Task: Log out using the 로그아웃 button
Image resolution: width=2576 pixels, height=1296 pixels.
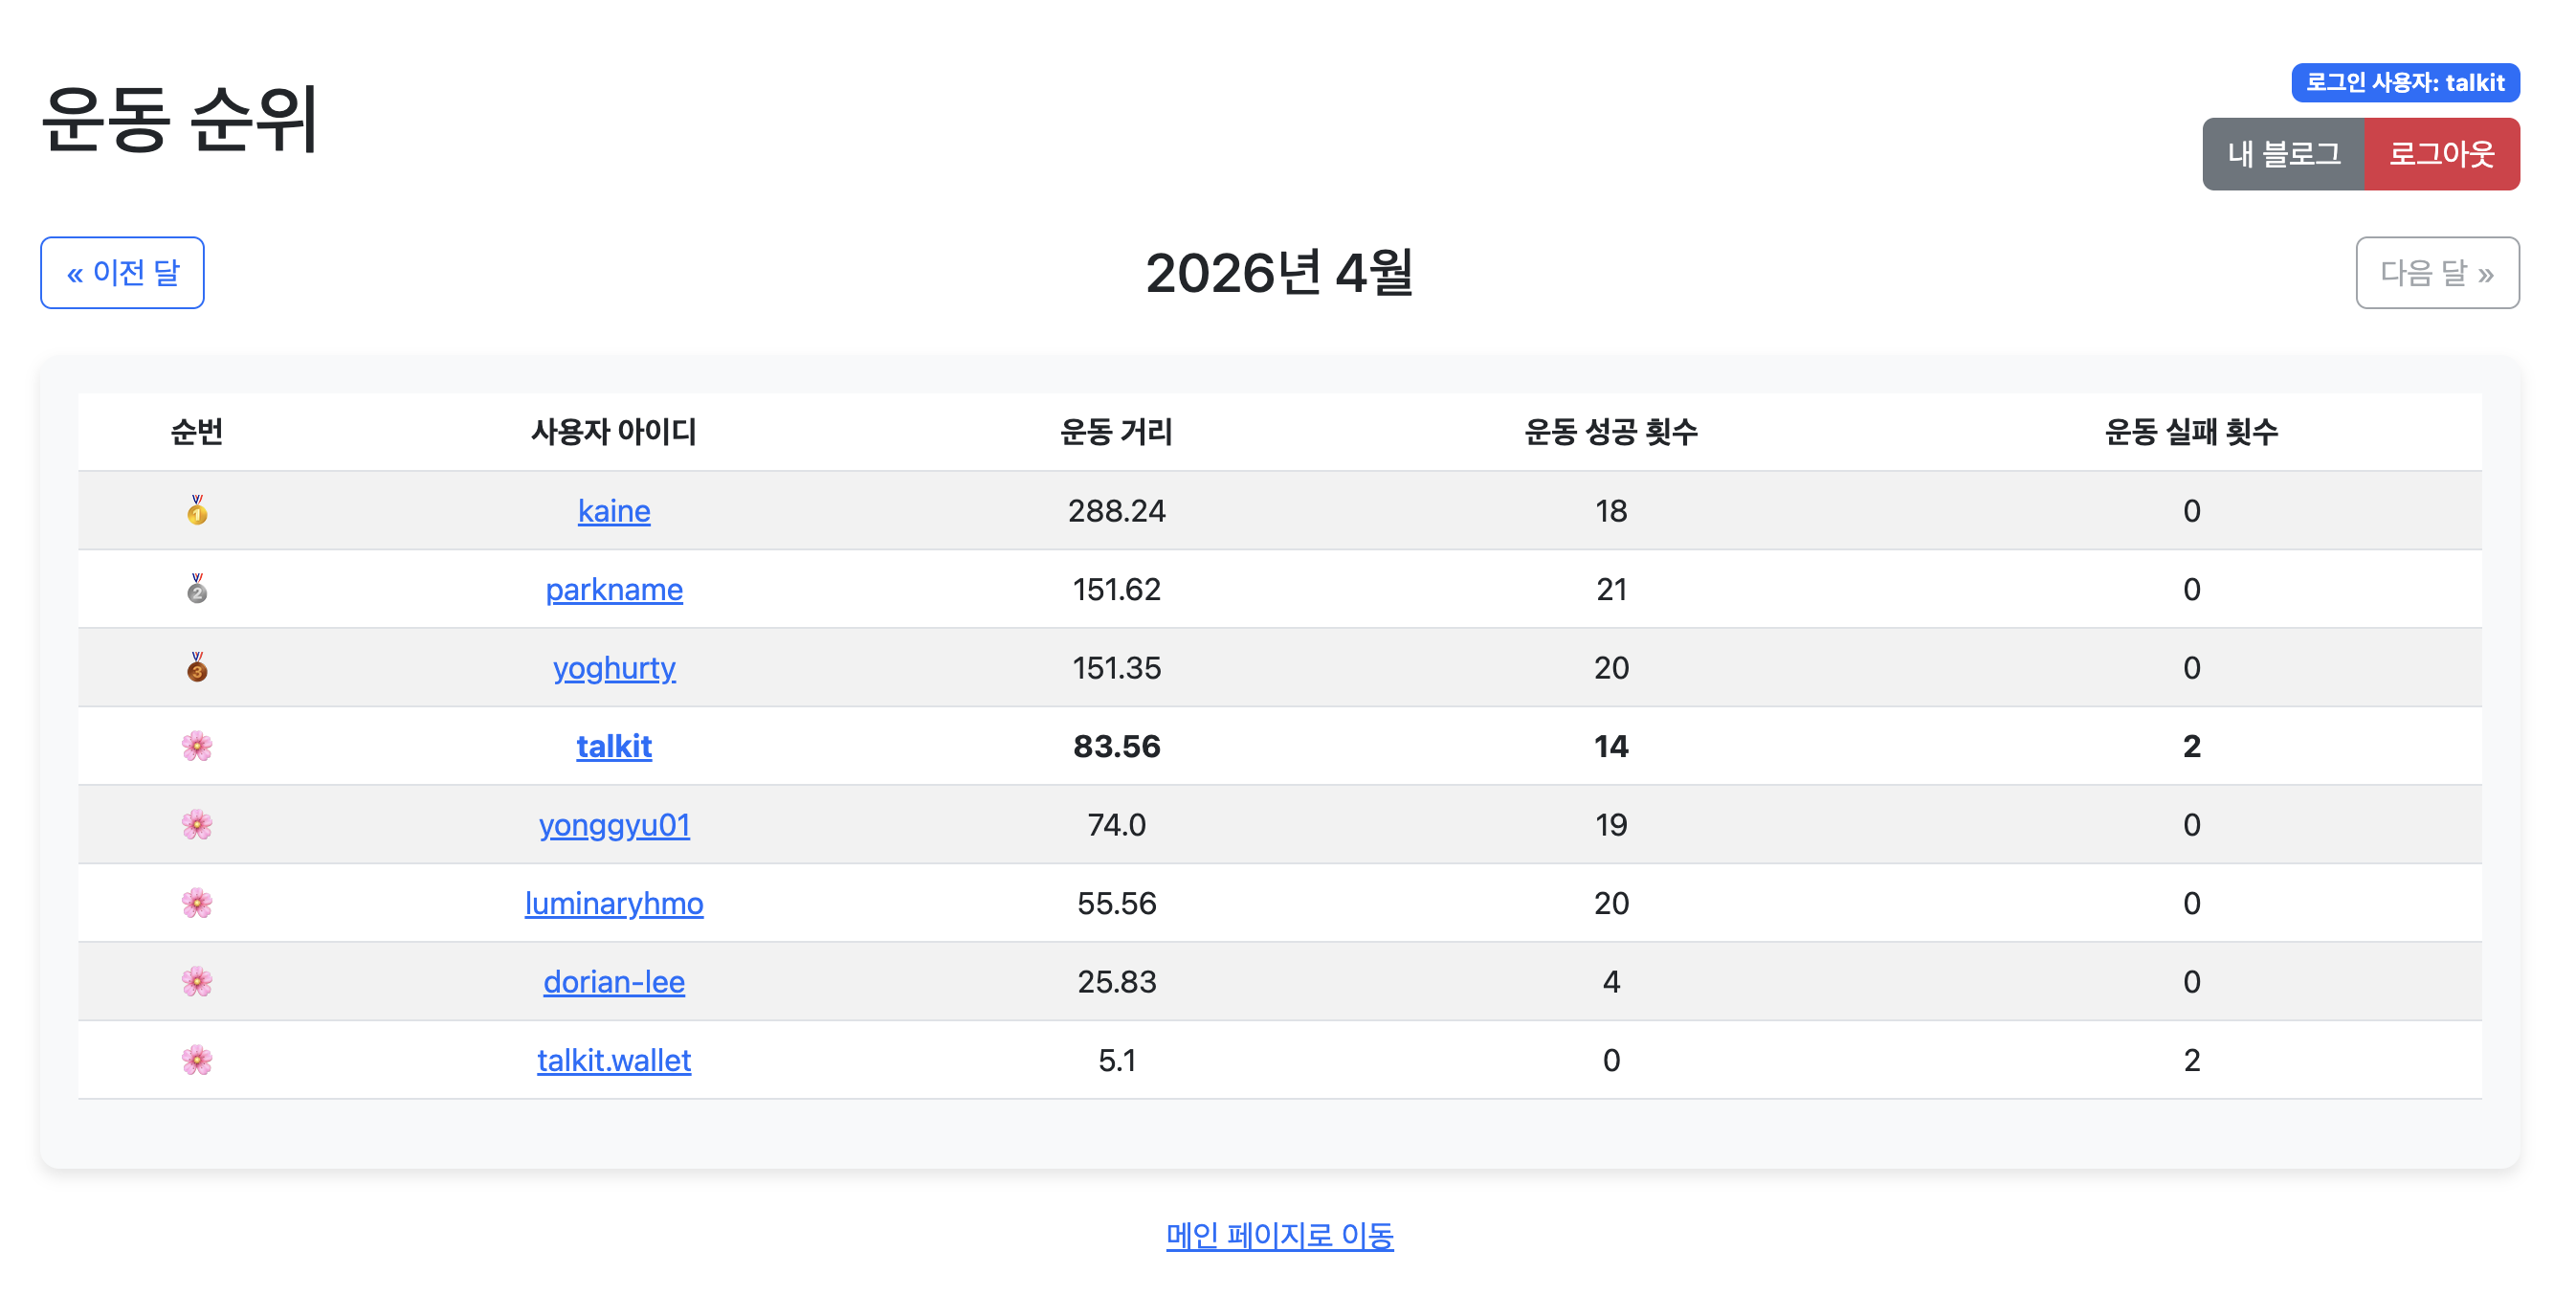Action: 2441,154
